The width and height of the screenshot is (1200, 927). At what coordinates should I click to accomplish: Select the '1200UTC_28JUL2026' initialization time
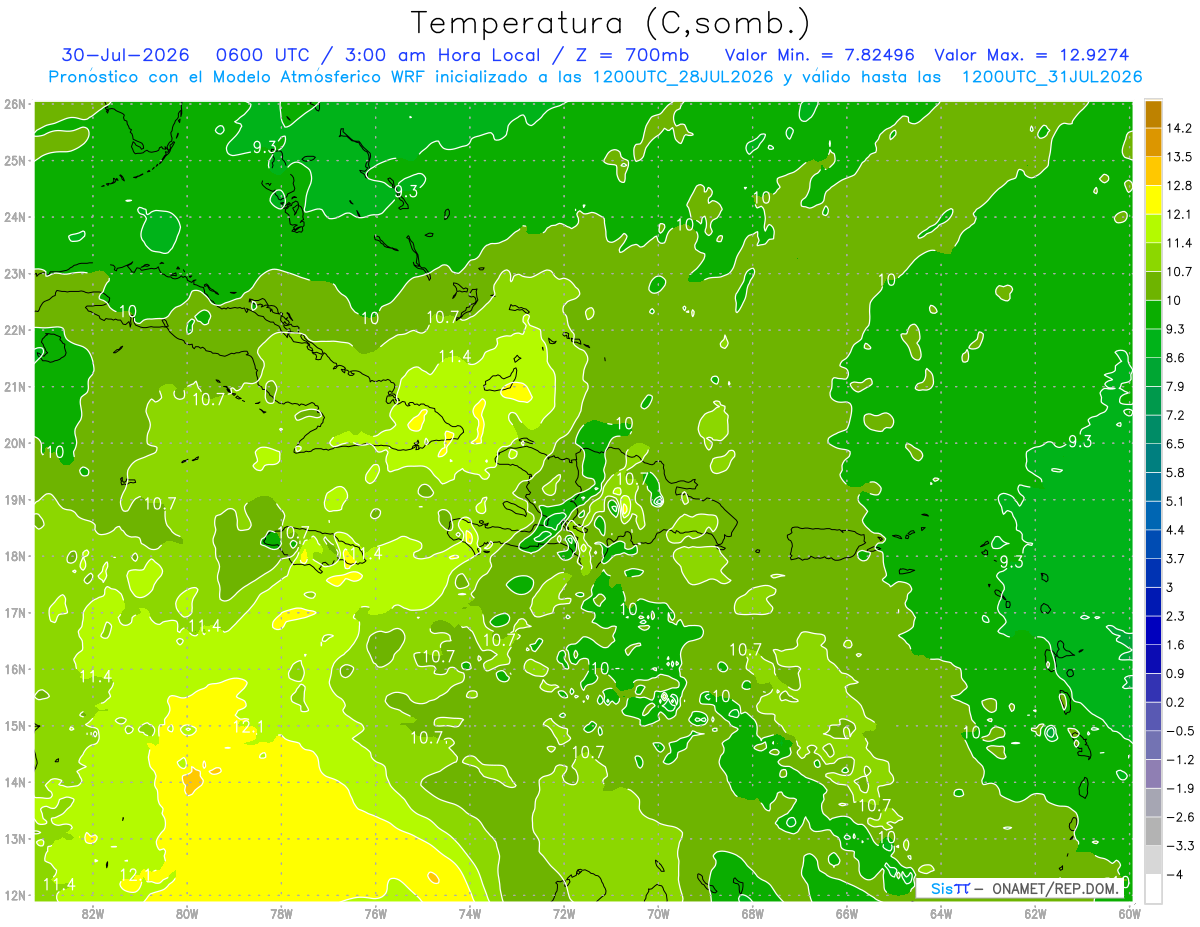coord(683,77)
